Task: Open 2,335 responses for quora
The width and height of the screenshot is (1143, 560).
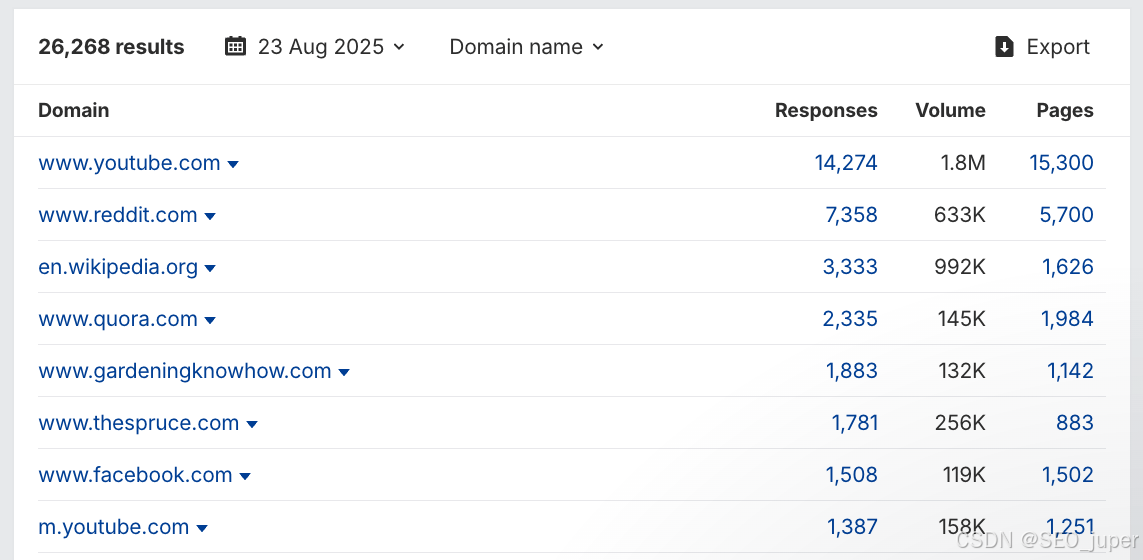Action: coord(850,319)
